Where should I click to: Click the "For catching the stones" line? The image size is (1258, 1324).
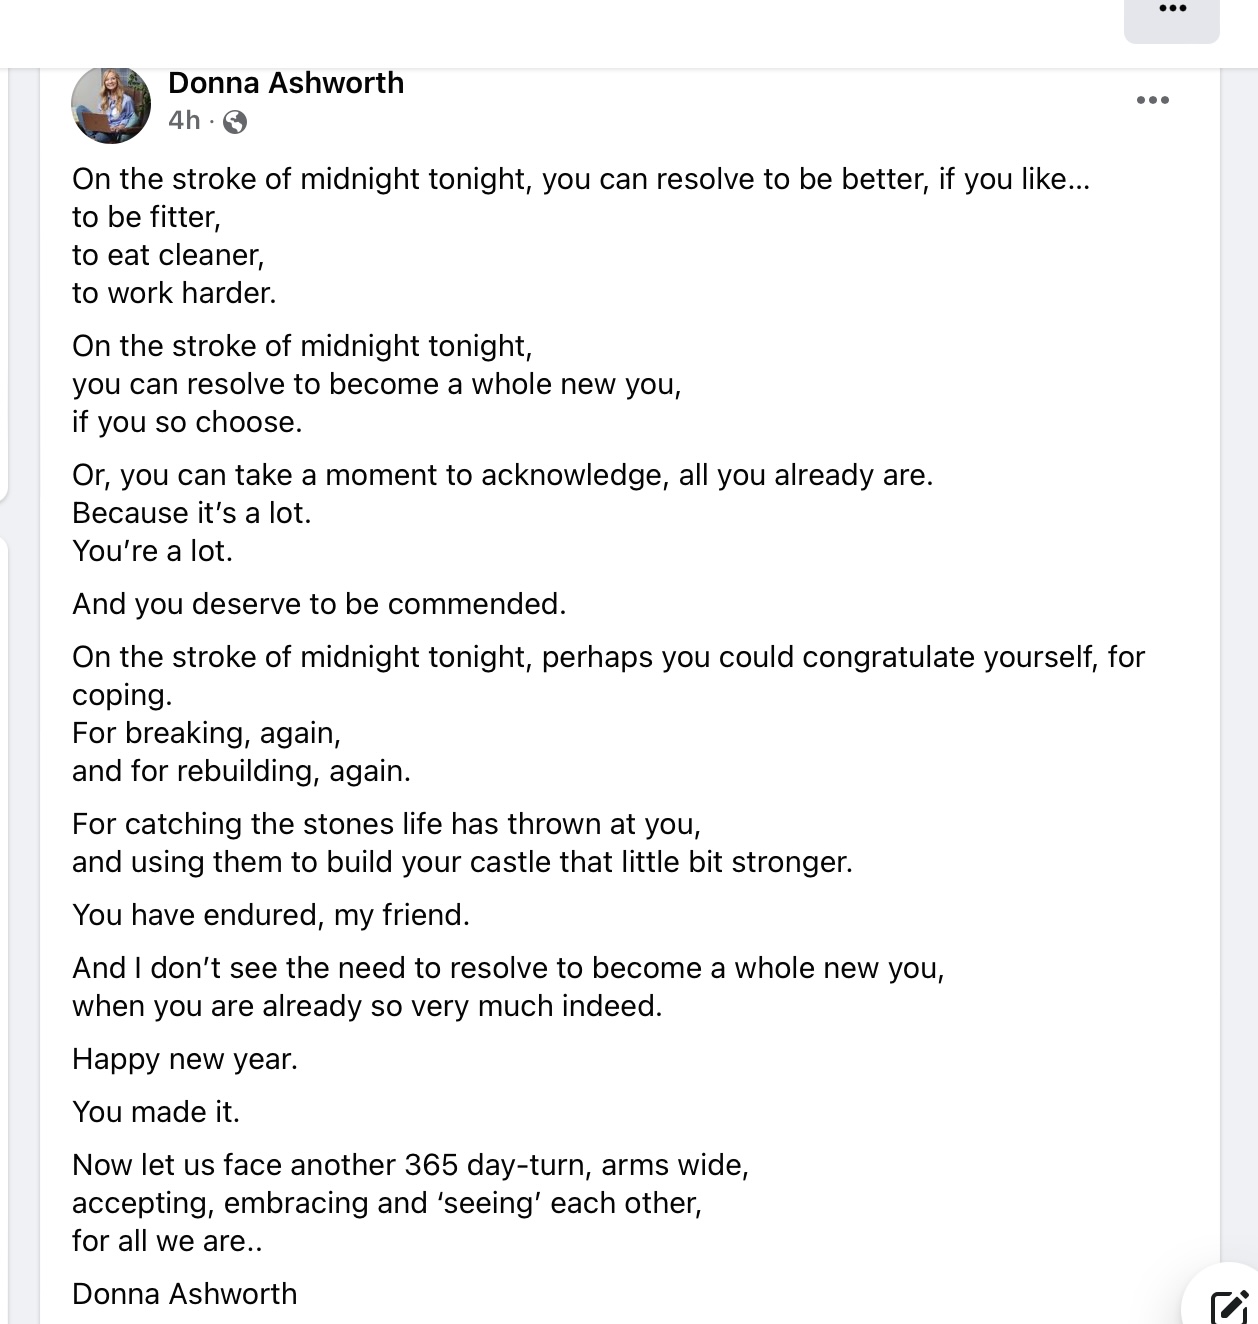[x=386, y=824]
